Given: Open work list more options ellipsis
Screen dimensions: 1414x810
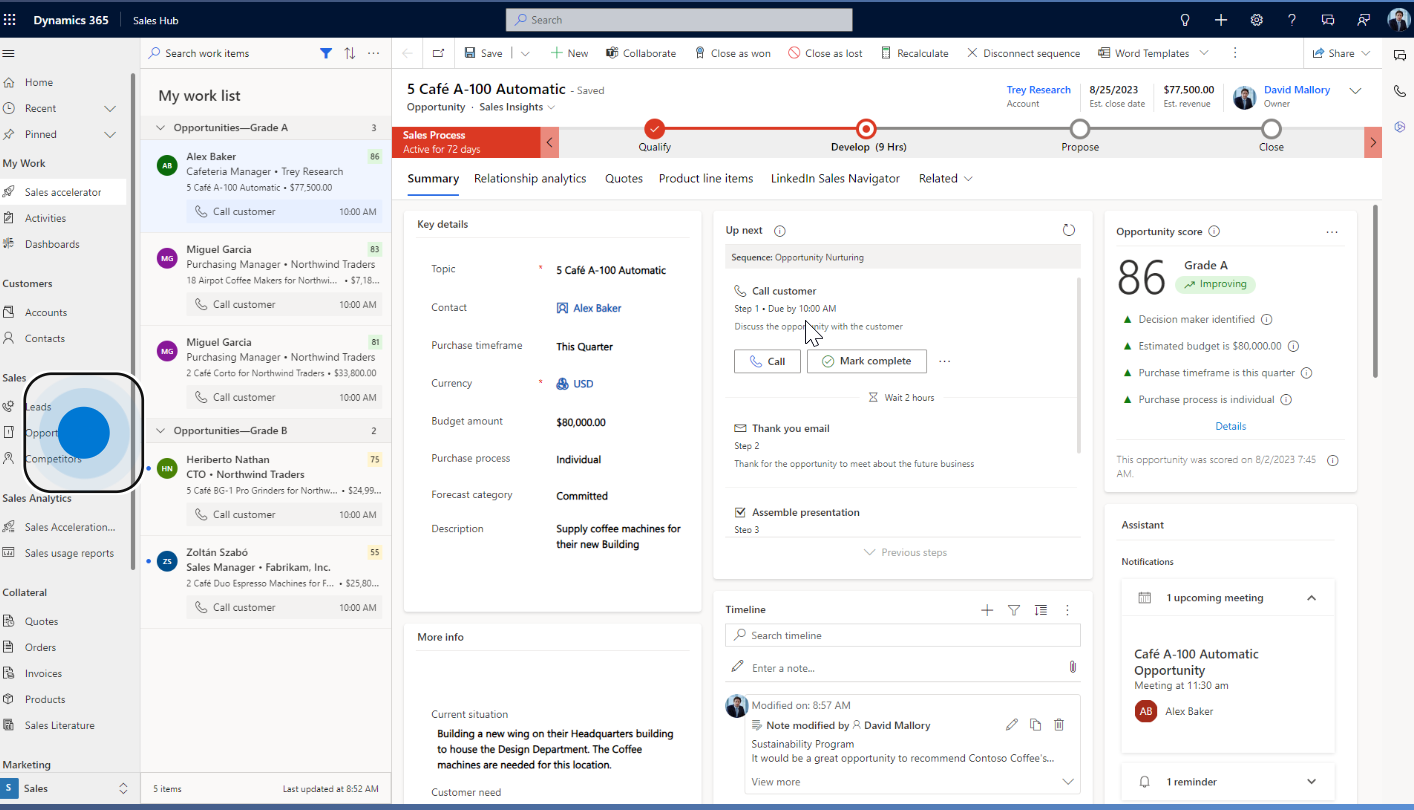Looking at the screenshot, I should tap(374, 53).
